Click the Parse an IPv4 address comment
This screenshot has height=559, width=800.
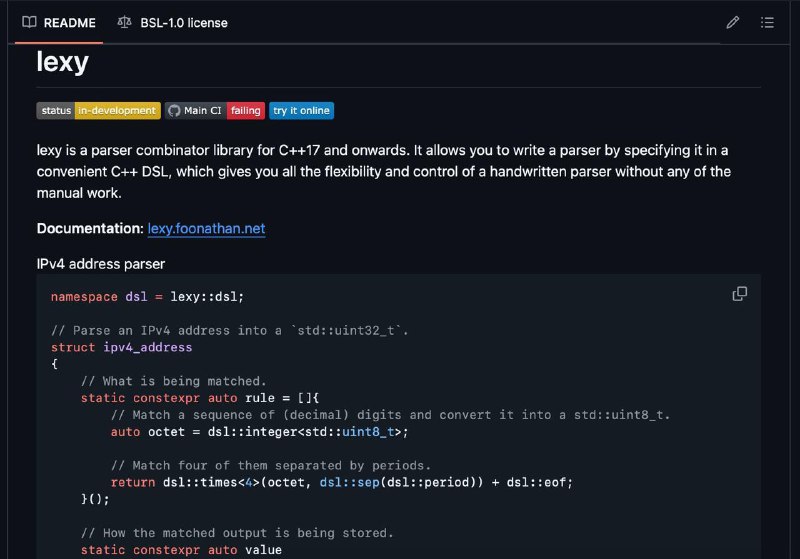(x=230, y=331)
